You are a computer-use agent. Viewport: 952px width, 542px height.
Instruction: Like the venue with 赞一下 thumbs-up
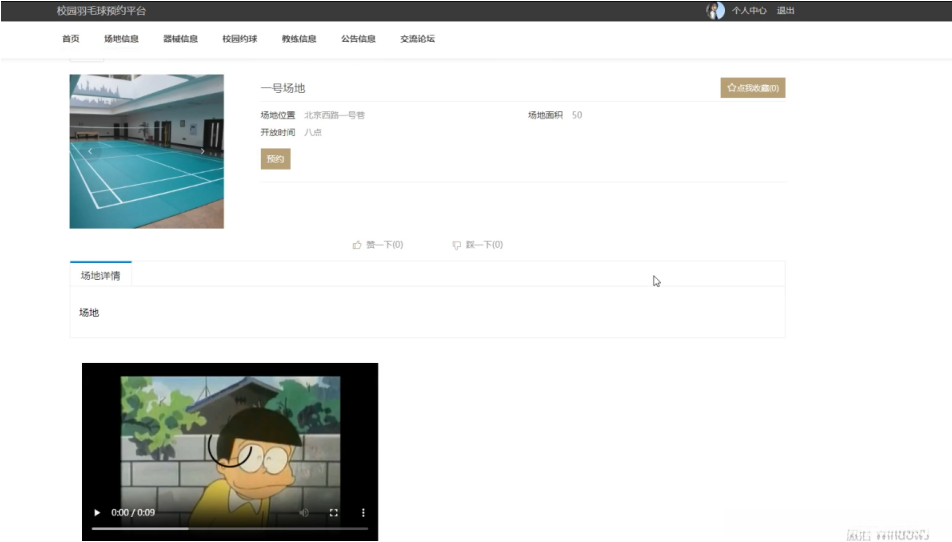pyautogui.click(x=378, y=245)
